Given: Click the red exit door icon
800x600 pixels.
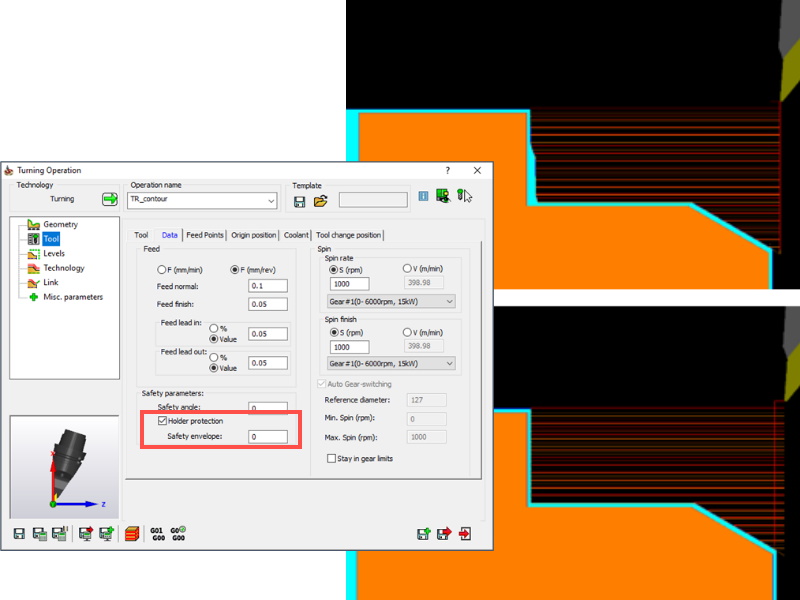Looking at the screenshot, I should tap(466, 534).
